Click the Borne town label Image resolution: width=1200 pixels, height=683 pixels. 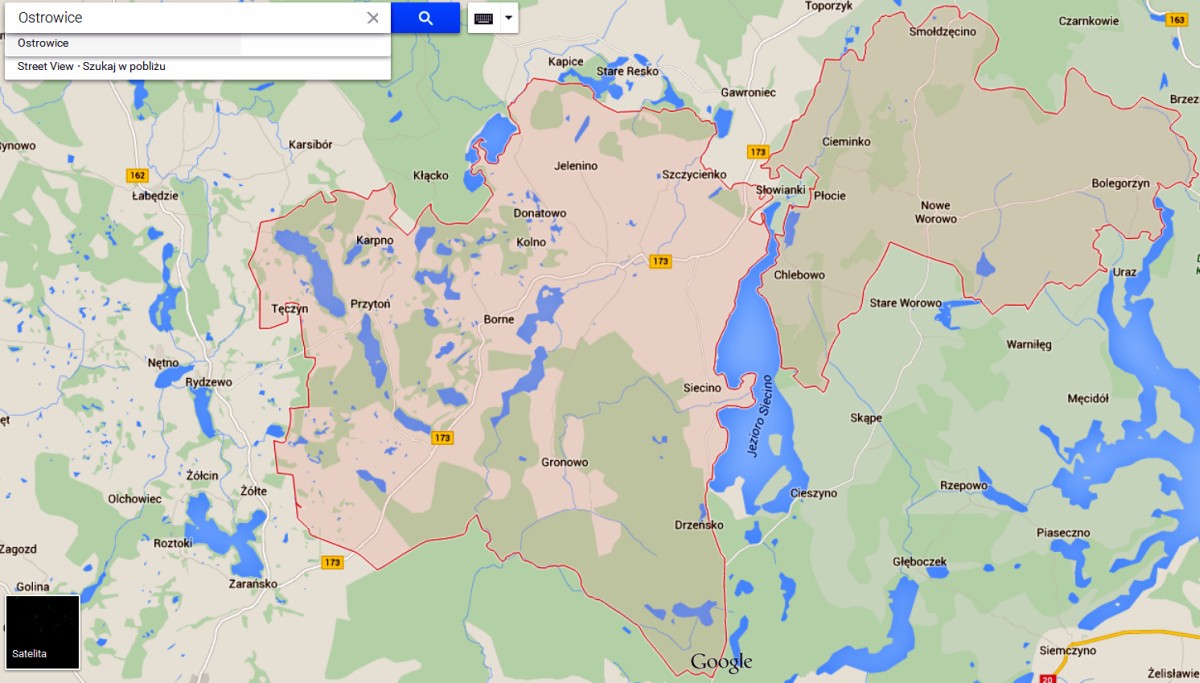498,319
